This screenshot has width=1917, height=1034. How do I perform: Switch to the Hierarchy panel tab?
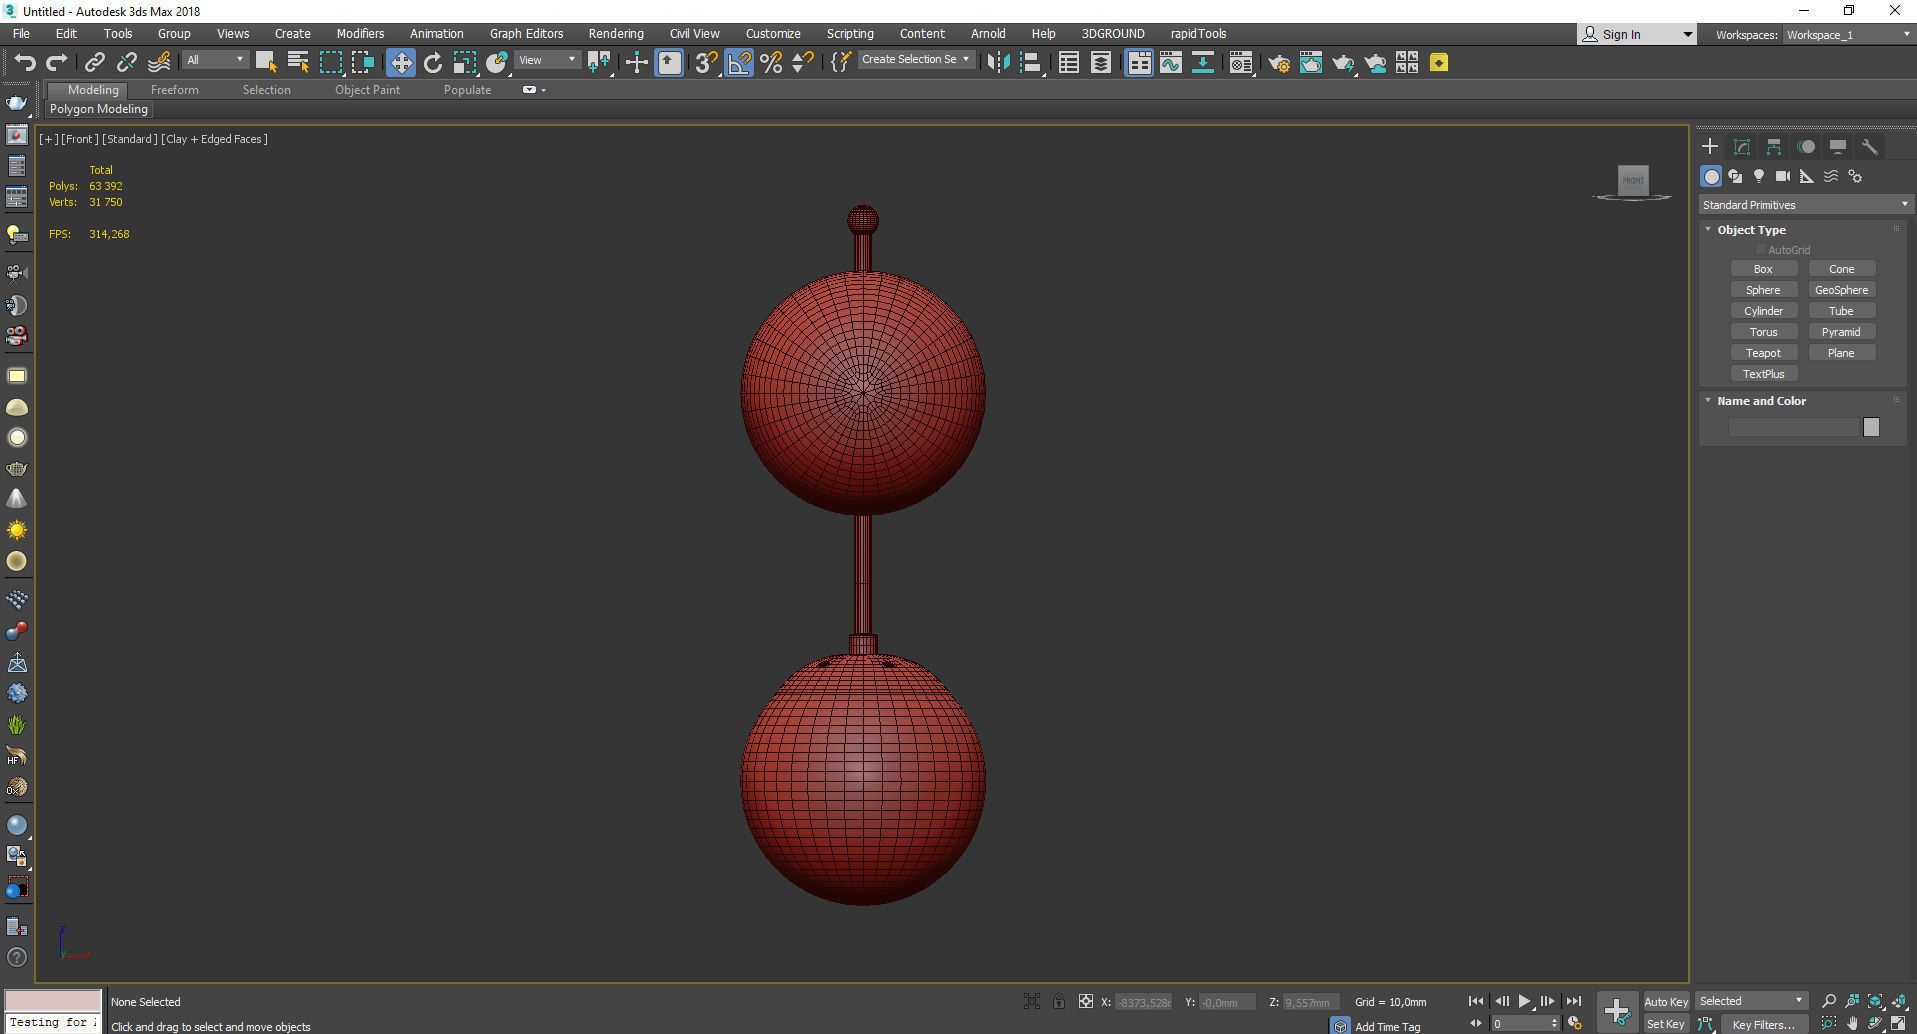[1774, 147]
